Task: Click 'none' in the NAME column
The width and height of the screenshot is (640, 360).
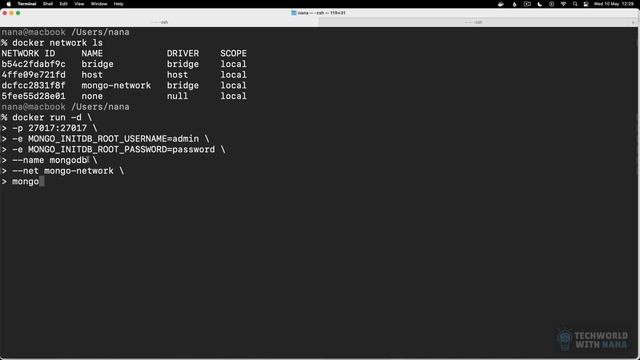Action: [x=92, y=96]
